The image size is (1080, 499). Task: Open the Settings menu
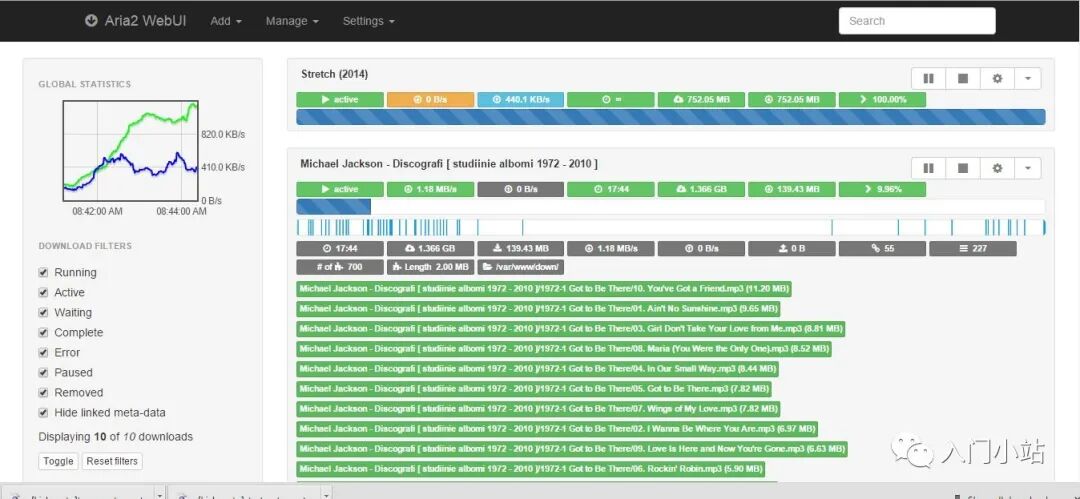tap(368, 21)
